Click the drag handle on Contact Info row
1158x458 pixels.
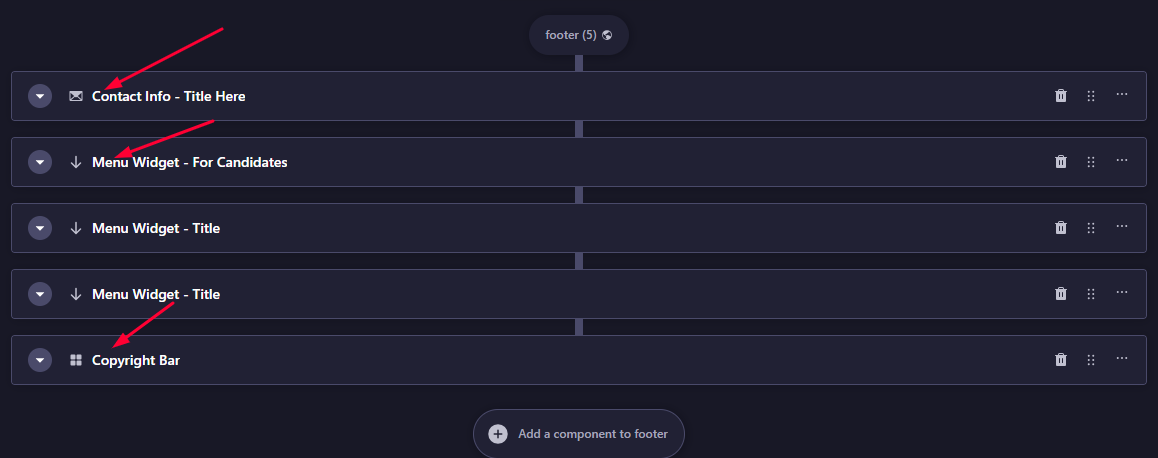1091,96
